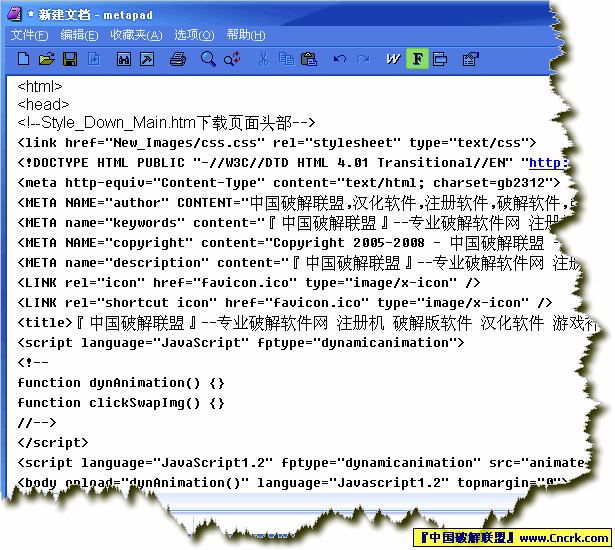
Task: Toggle word wrap W button
Action: click(393, 59)
